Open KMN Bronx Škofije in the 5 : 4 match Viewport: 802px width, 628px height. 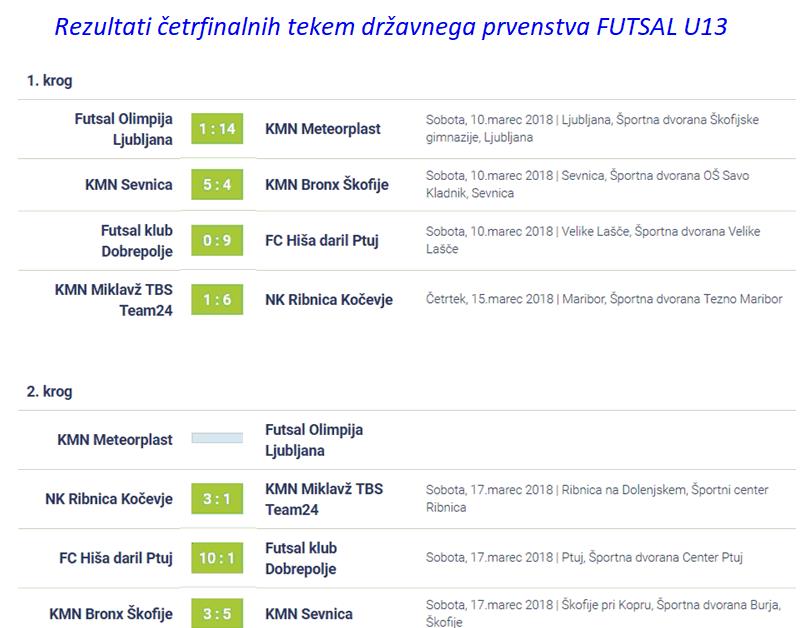326,185
